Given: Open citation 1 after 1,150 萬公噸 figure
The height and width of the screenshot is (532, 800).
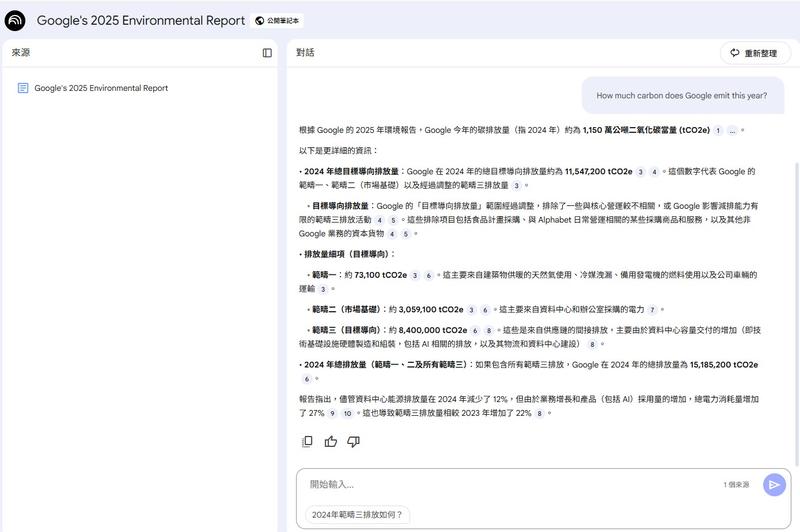Looking at the screenshot, I should [718, 130].
